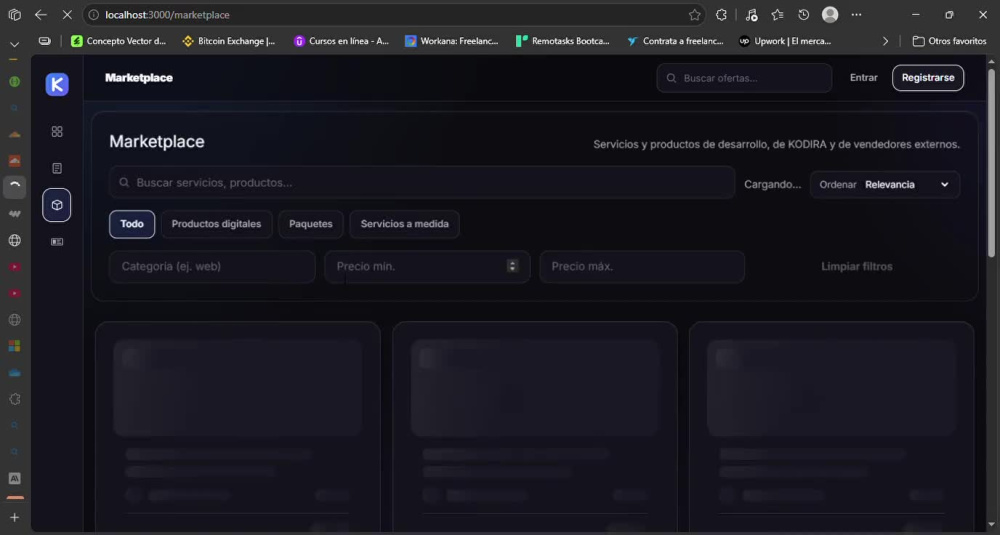Viewport: 1000px width, 535px height.
Task: Focus the Categoría (ej. web) field
Action: click(x=212, y=267)
